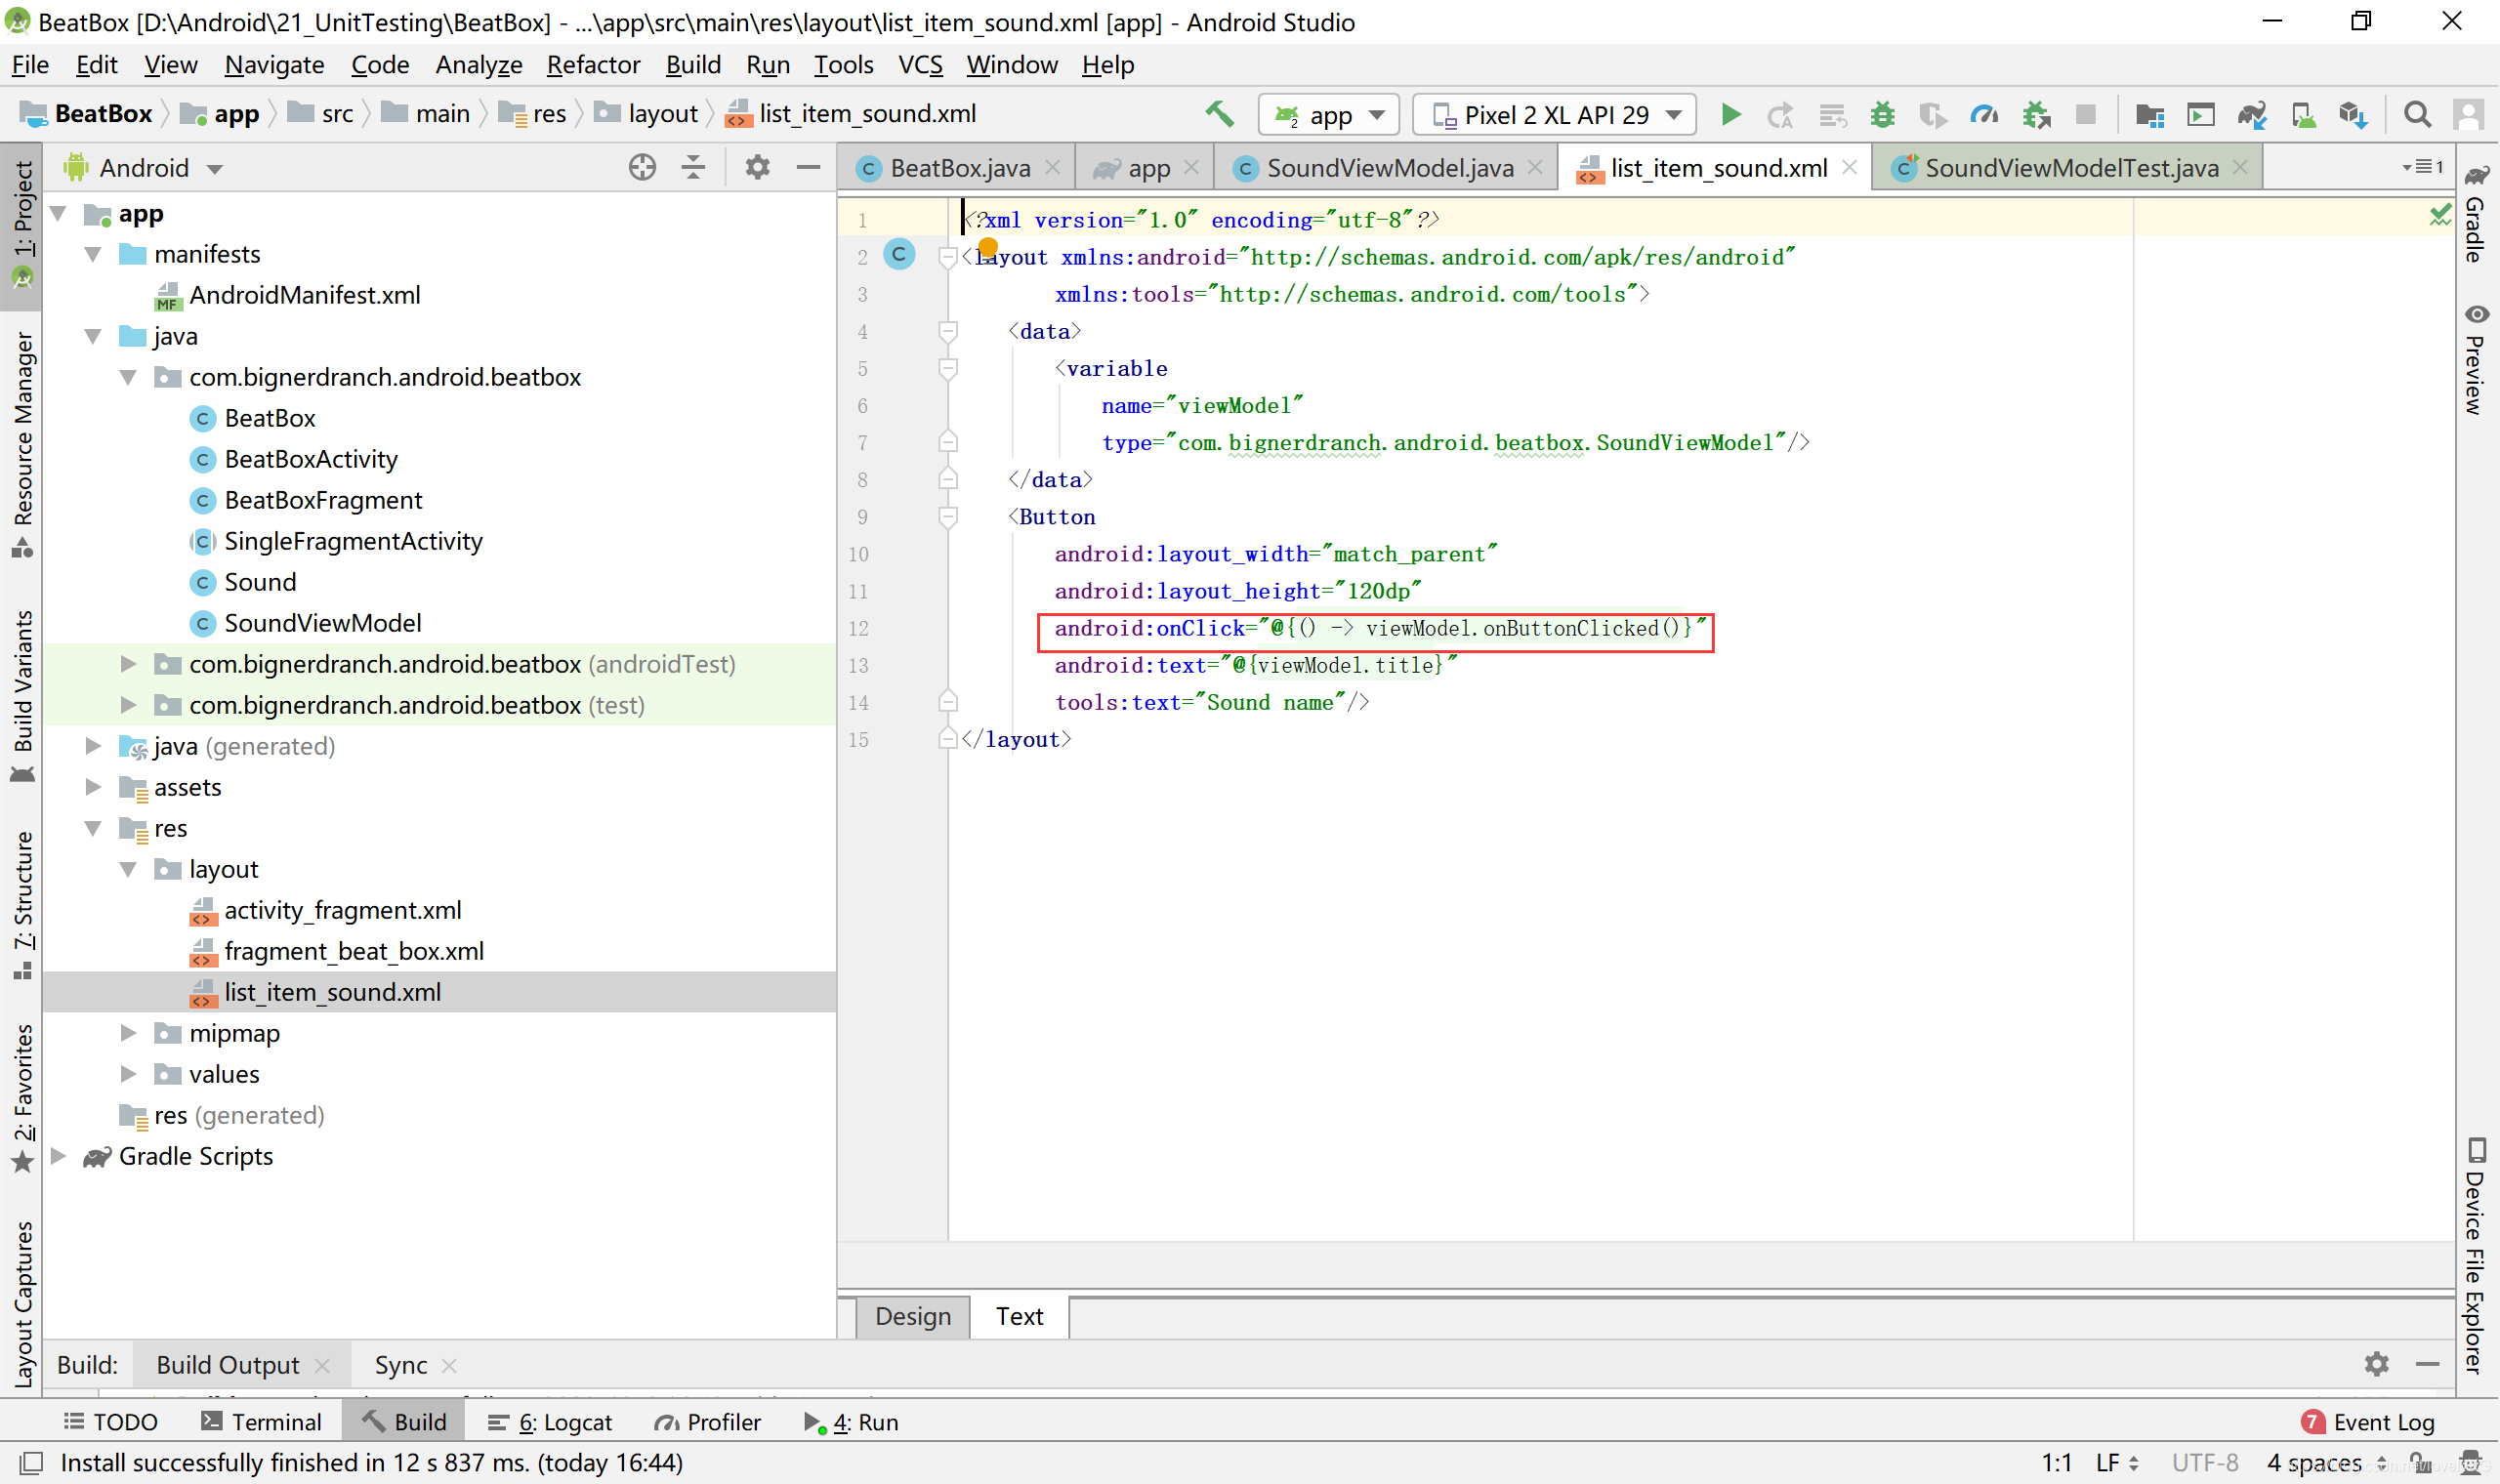Open the Search Everywhere magnifier icon
This screenshot has height=1484, width=2500.
pyautogui.click(x=2417, y=115)
